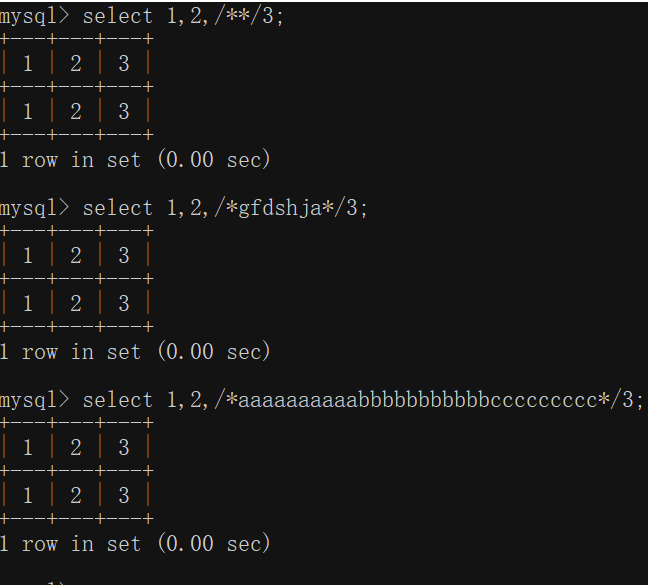This screenshot has width=648, height=585.
Task: Click data-row cell 1 of the gfdshja result table
Action: tap(28, 304)
